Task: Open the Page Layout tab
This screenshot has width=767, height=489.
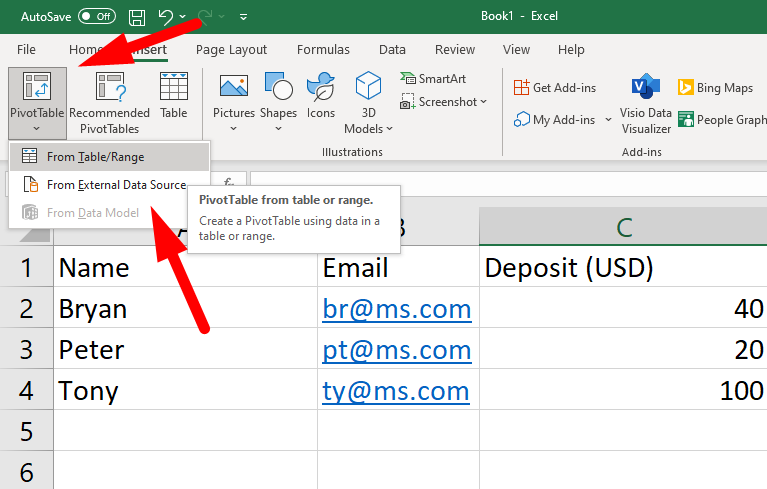Action: tap(231, 50)
